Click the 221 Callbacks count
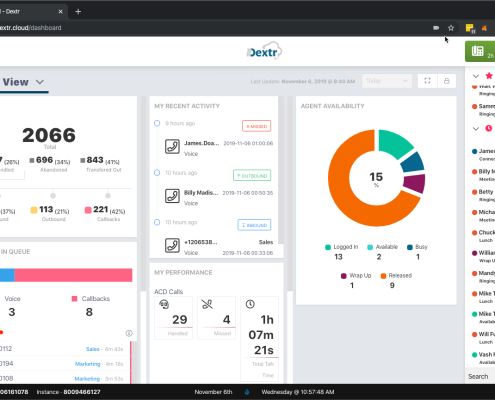 tap(101, 209)
